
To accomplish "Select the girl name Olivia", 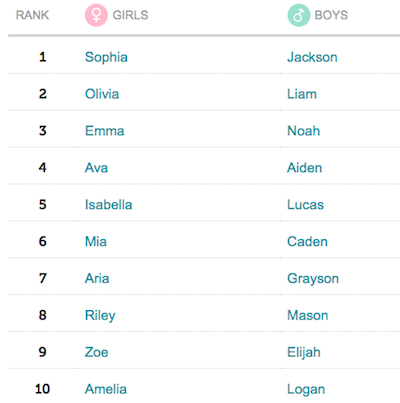I will tap(102, 94).
